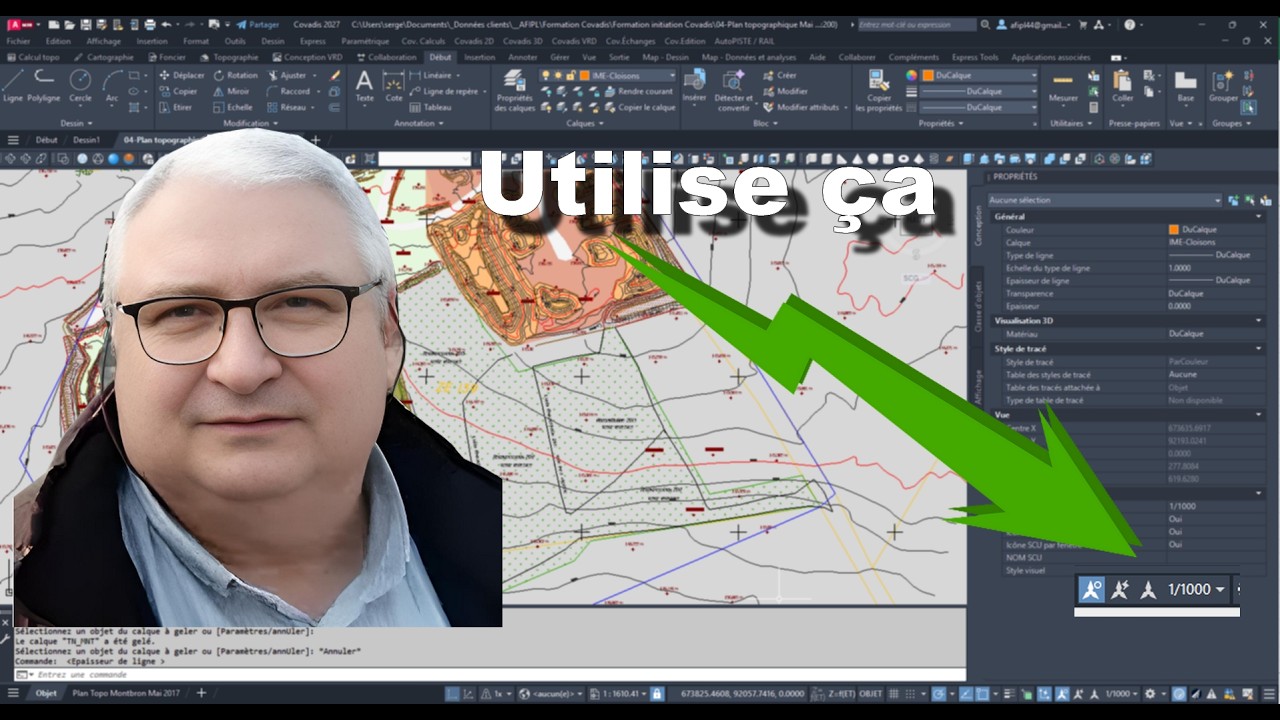Click the save disk icon

86,24
